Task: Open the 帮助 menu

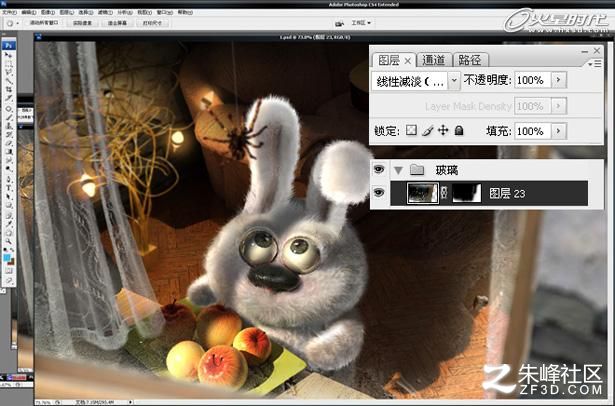Action: [185, 13]
